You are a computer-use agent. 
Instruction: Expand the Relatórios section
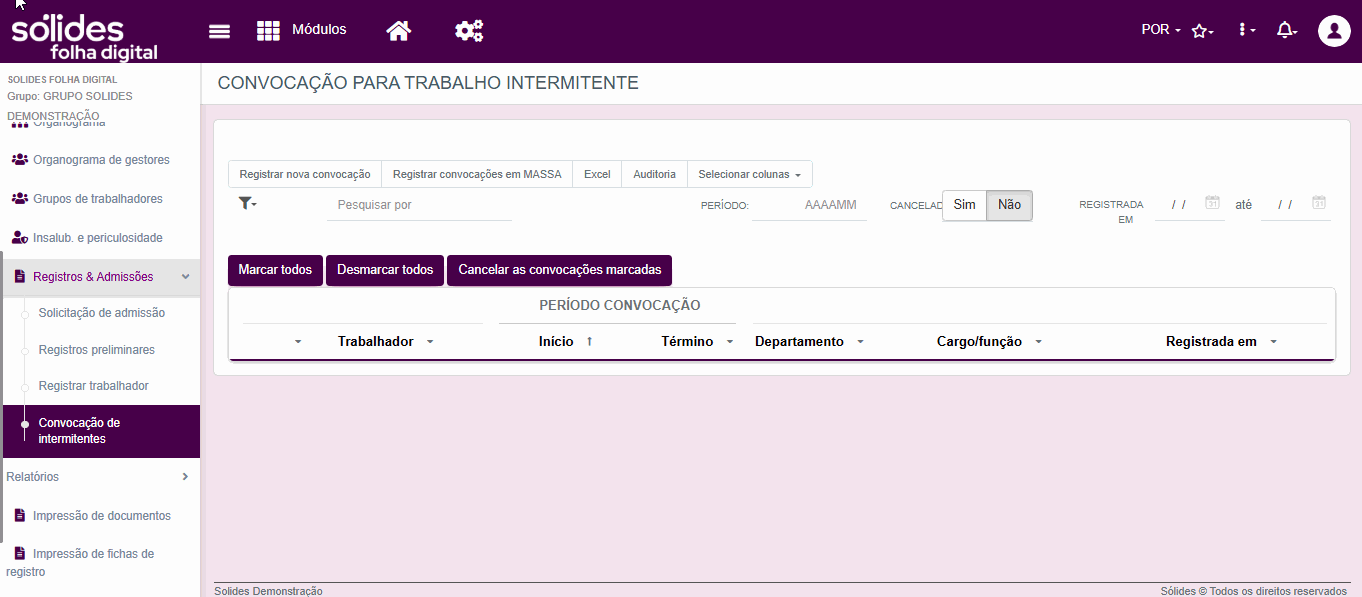click(x=185, y=477)
